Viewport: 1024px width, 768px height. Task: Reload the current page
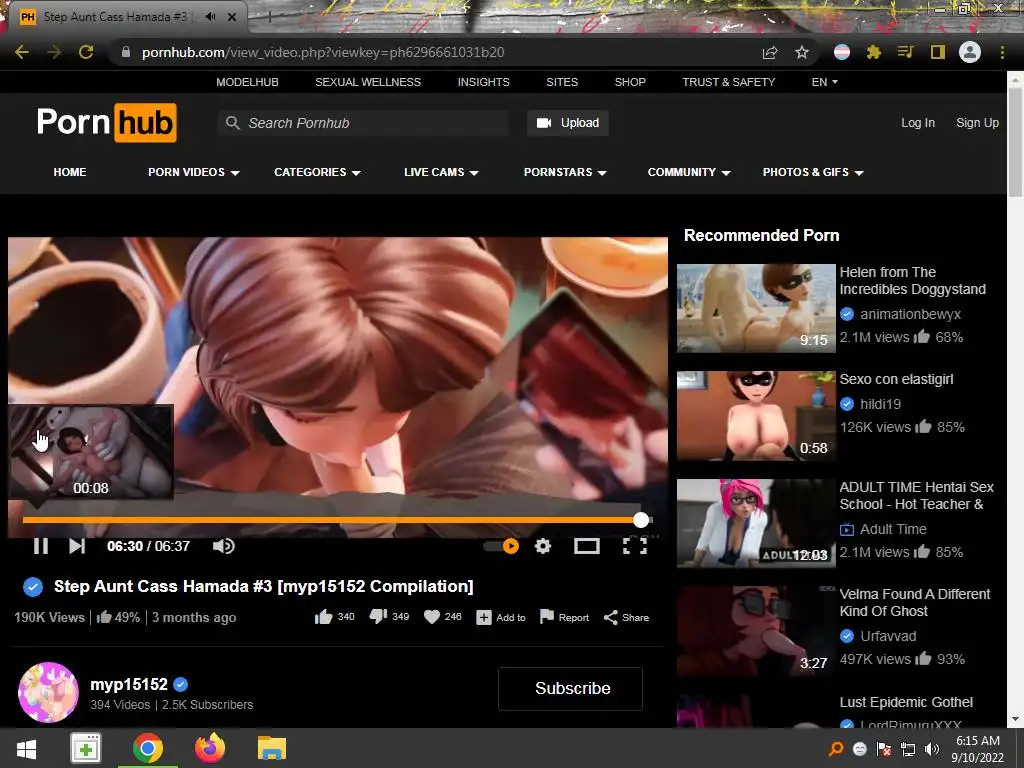click(x=86, y=52)
